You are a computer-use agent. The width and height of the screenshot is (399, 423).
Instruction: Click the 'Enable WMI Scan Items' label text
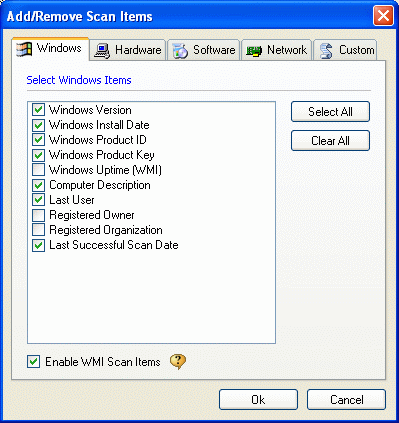[x=103, y=362]
